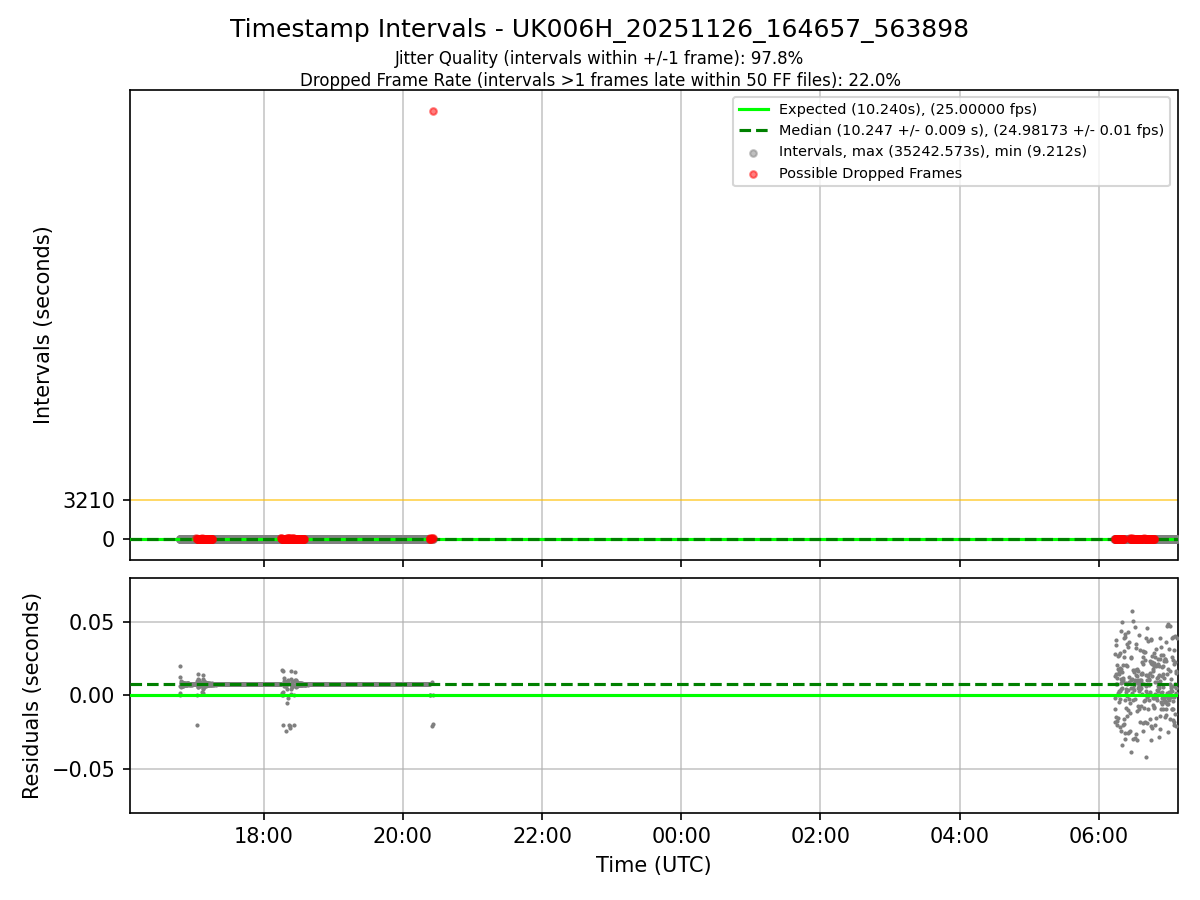Click the 04:00 time axis label

tap(960, 834)
